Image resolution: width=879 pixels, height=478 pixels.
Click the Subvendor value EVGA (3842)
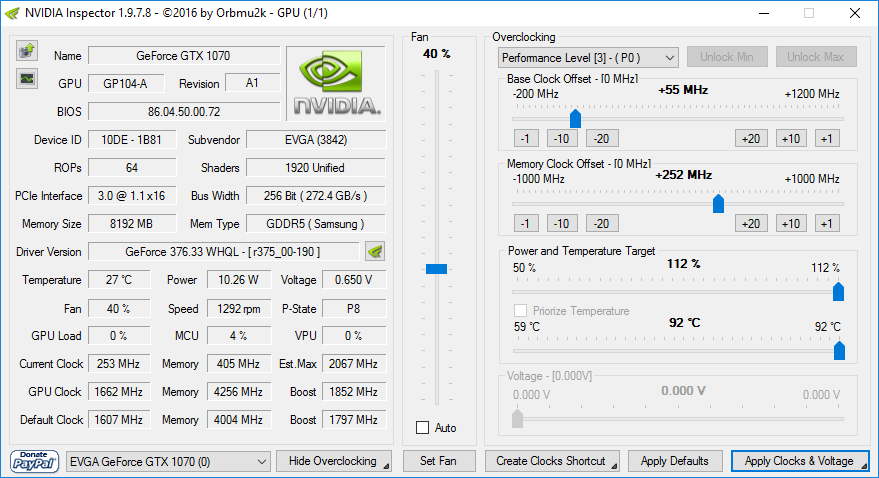316,140
